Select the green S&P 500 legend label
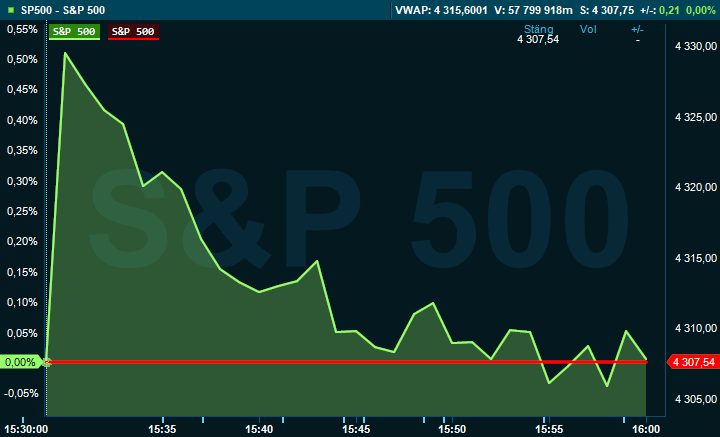Image resolution: width=720 pixels, height=437 pixels. pos(74,32)
